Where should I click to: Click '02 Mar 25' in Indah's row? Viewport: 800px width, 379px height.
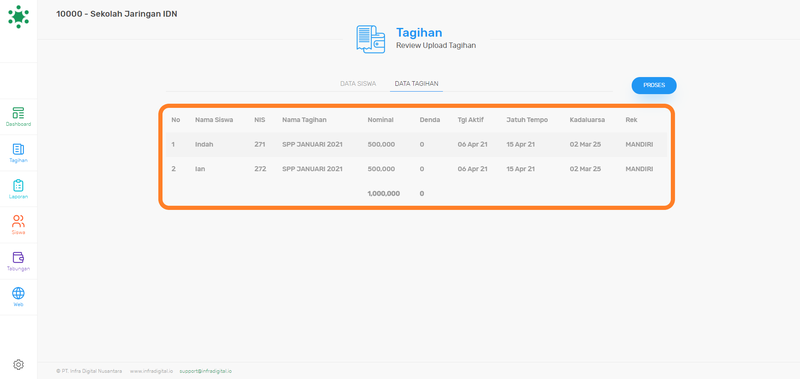point(585,144)
